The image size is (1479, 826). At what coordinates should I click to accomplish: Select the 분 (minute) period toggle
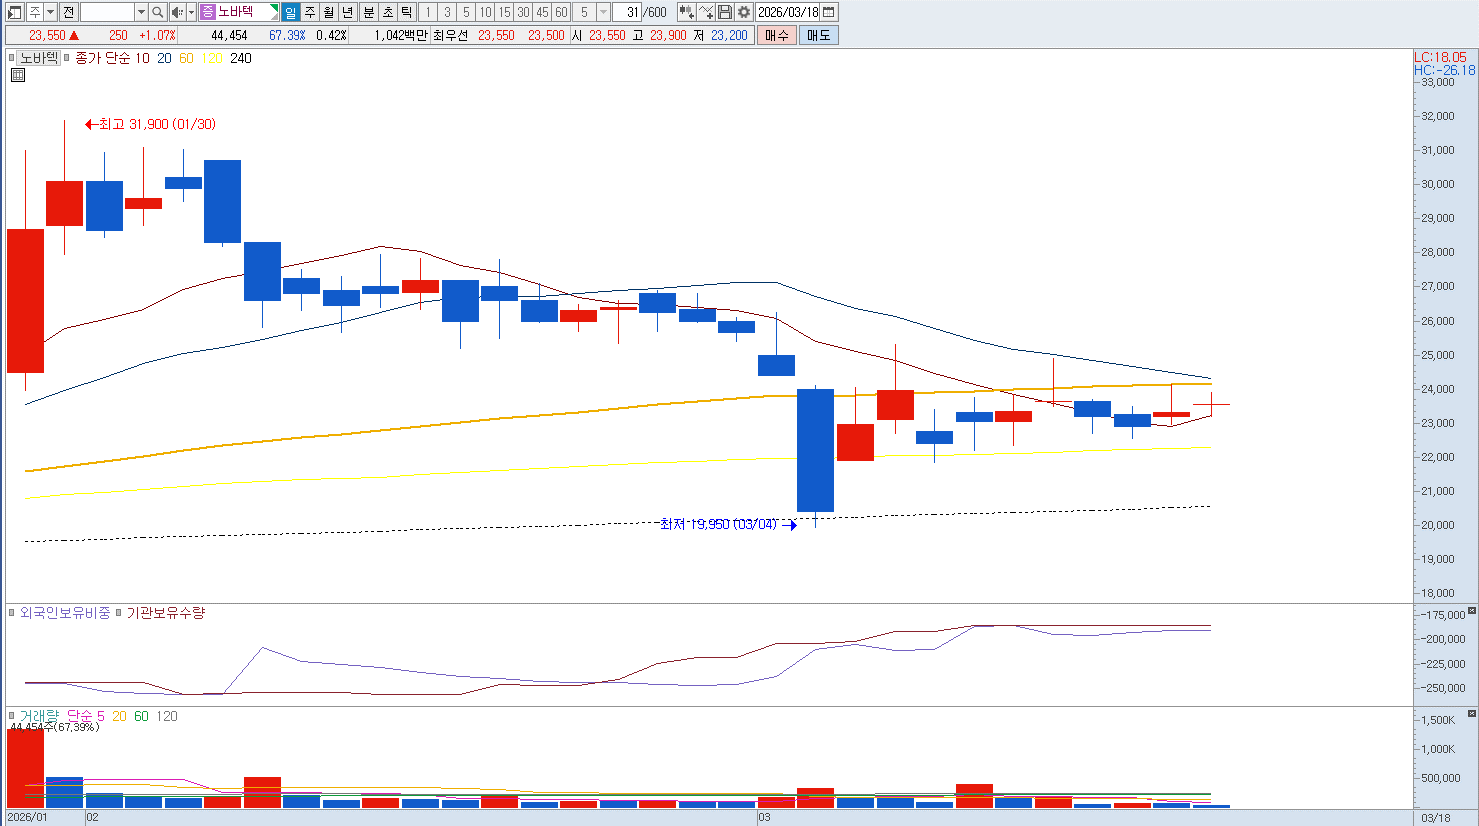368,12
